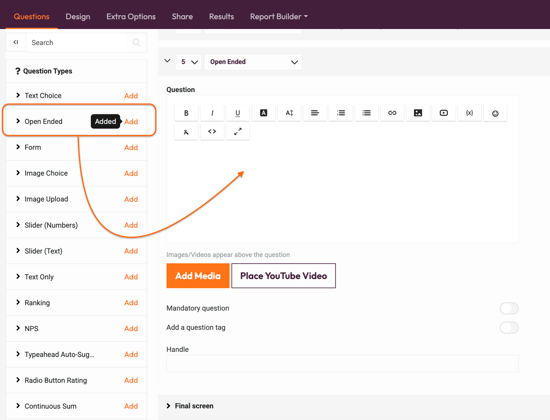Toggle bold formatting in question editor
The image size is (550, 420).
pyautogui.click(x=186, y=113)
